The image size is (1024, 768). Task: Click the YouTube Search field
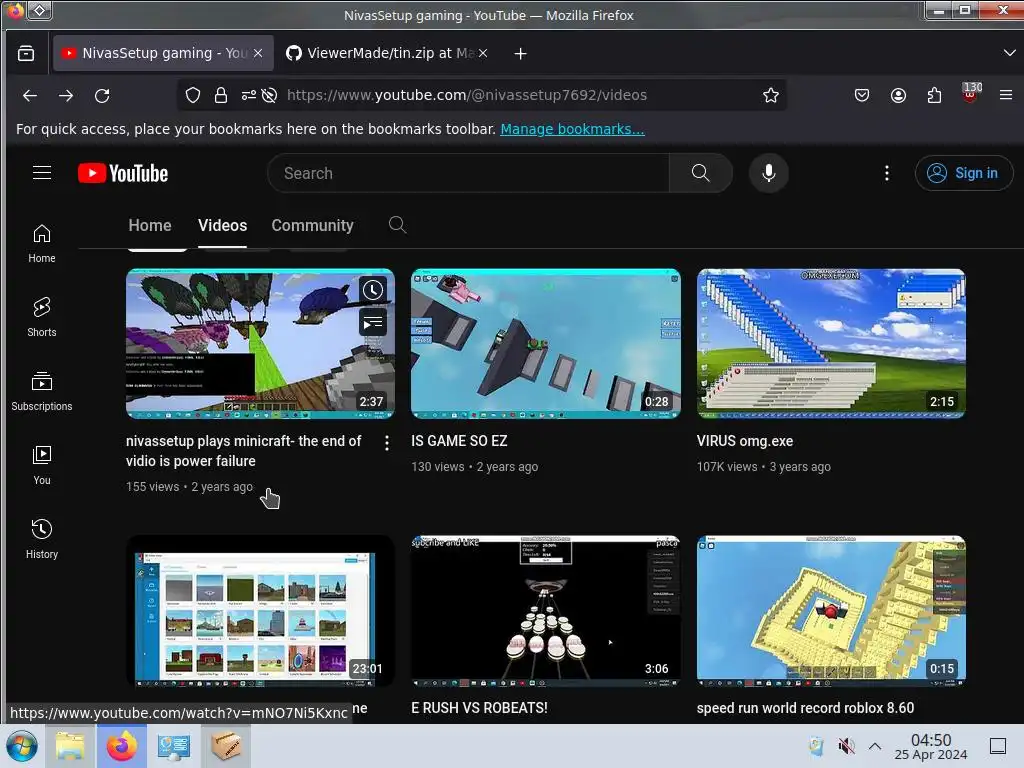click(468, 173)
